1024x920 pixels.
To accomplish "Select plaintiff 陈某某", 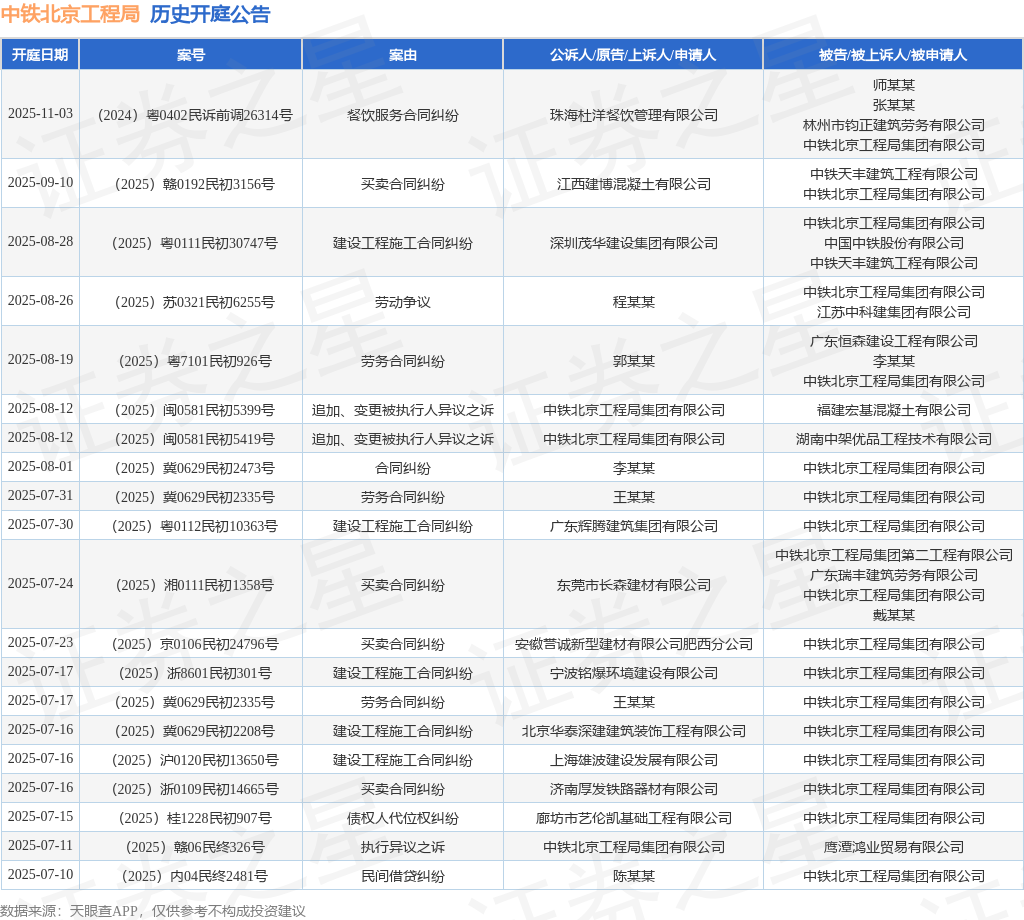I will tap(633, 876).
